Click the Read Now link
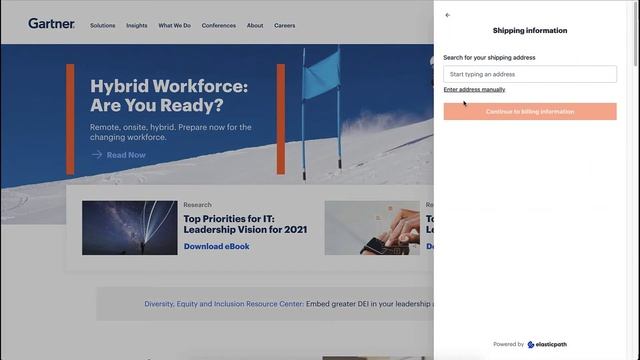The width and height of the screenshot is (640, 360). (x=126, y=155)
